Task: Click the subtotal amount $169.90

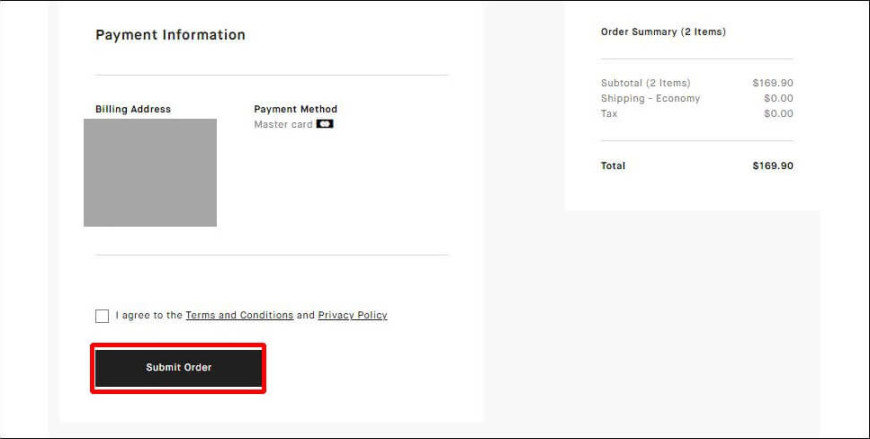Action: (773, 83)
